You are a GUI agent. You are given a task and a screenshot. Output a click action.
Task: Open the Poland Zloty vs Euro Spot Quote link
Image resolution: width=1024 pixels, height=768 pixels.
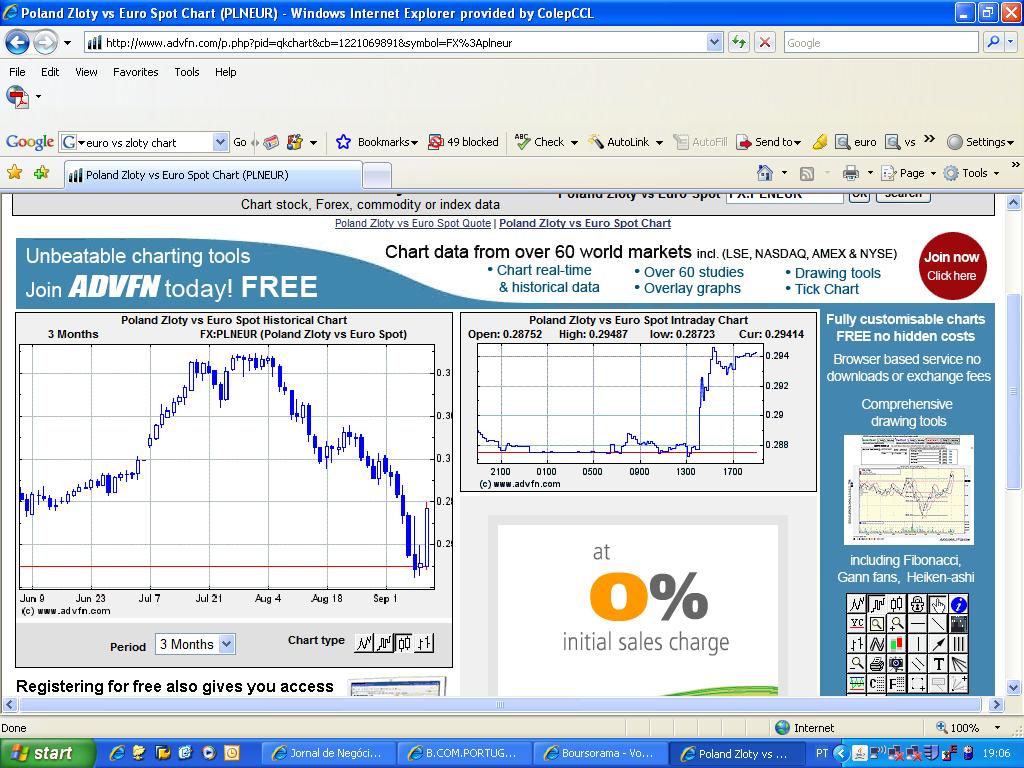click(x=413, y=223)
